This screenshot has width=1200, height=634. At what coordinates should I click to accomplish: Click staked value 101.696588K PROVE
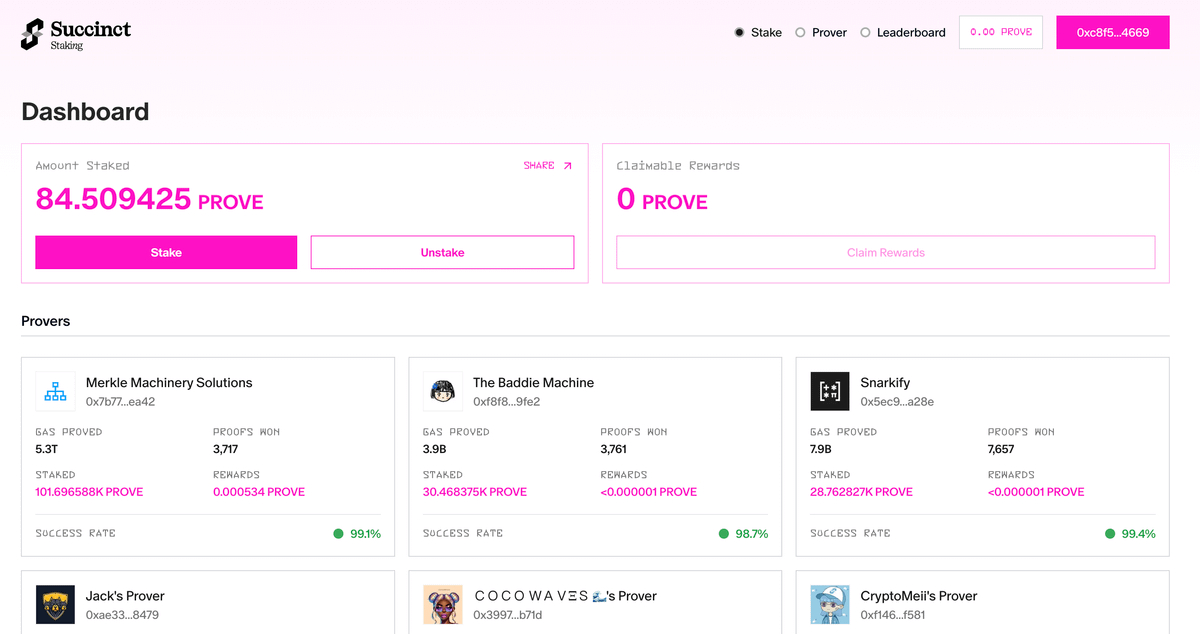[89, 492]
